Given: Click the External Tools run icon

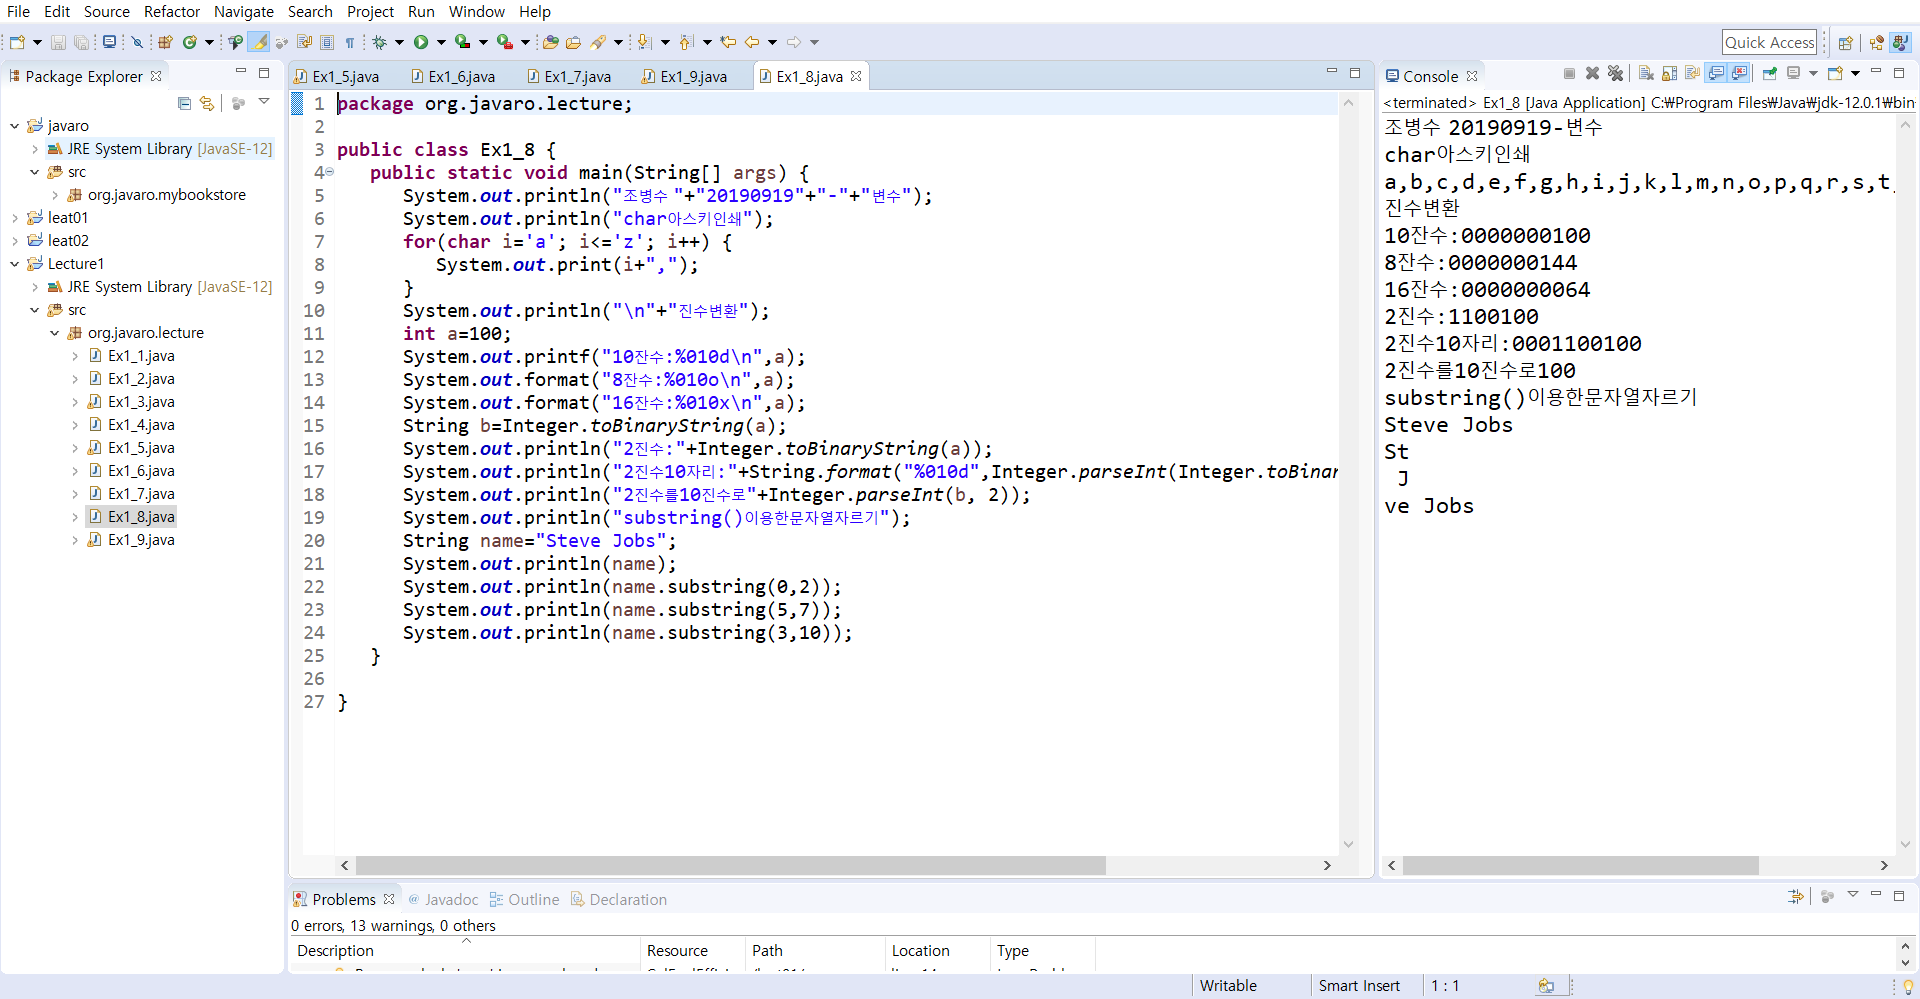Looking at the screenshot, I should [x=505, y=42].
